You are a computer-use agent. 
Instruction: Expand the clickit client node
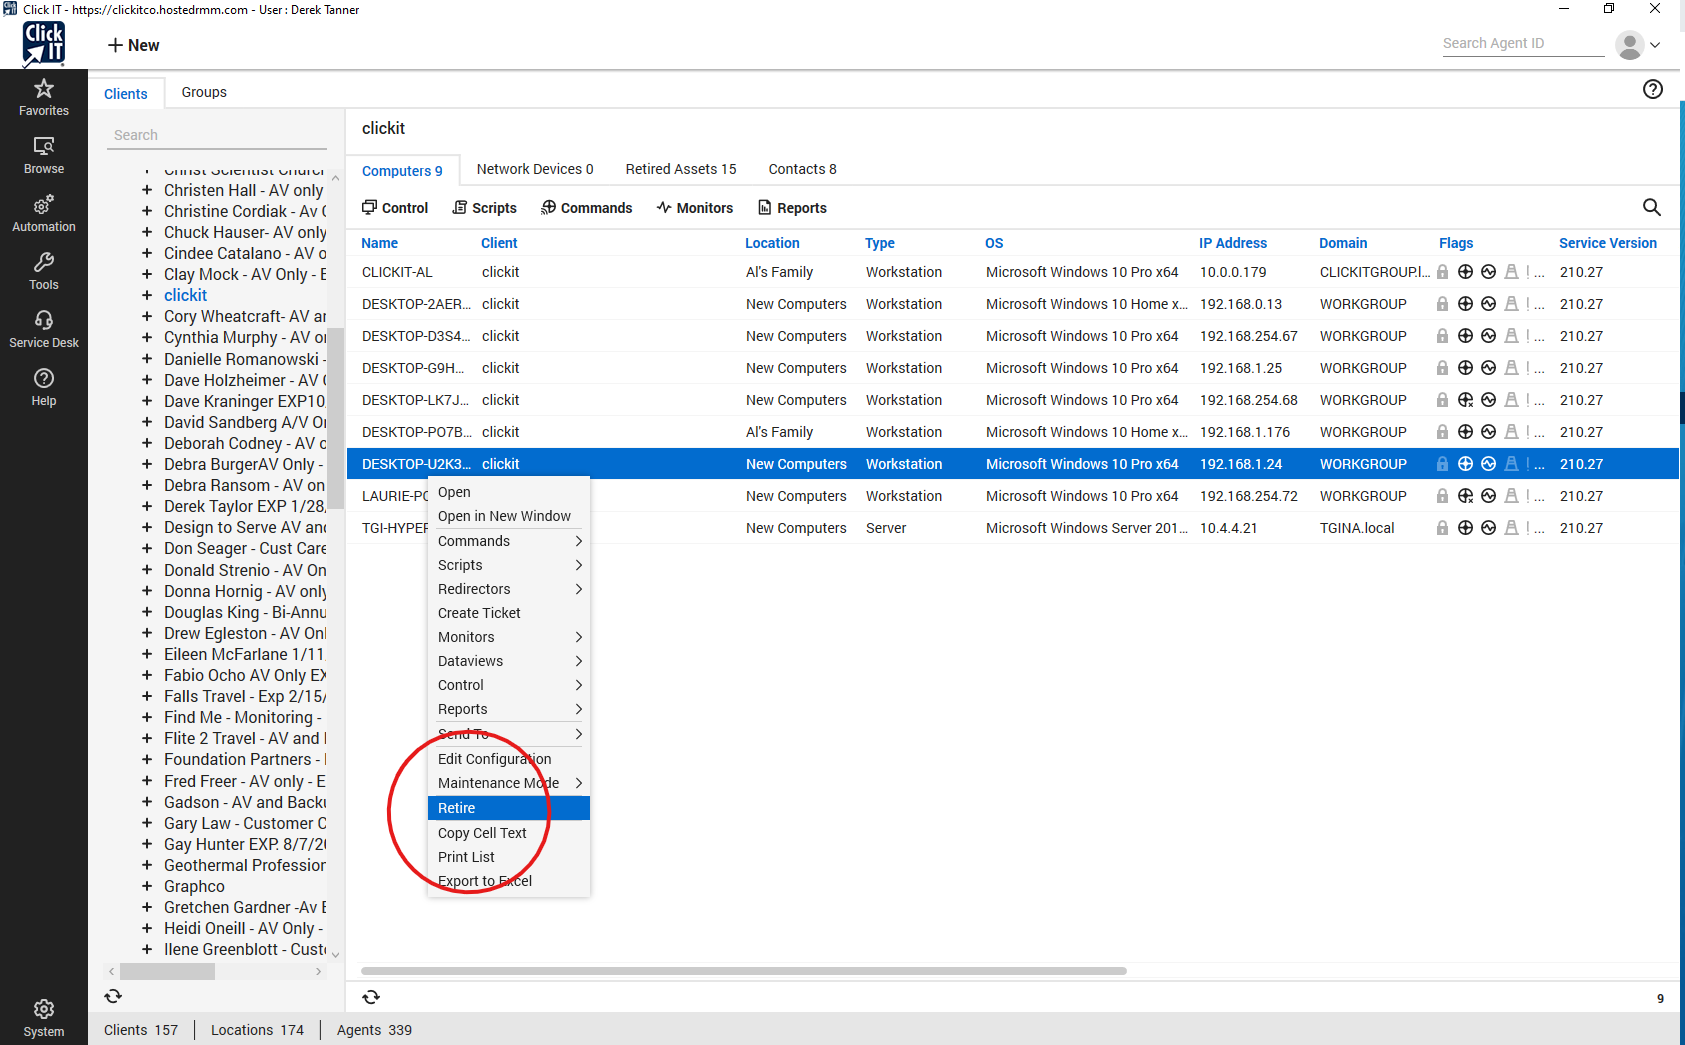click(x=147, y=295)
